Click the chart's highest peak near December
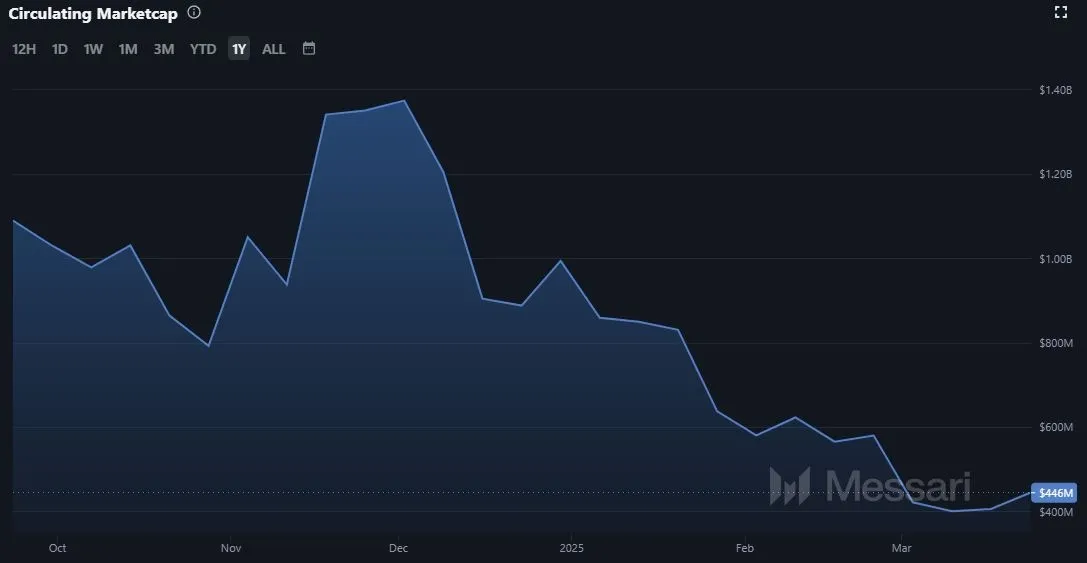This screenshot has width=1087, height=563. tap(403, 101)
